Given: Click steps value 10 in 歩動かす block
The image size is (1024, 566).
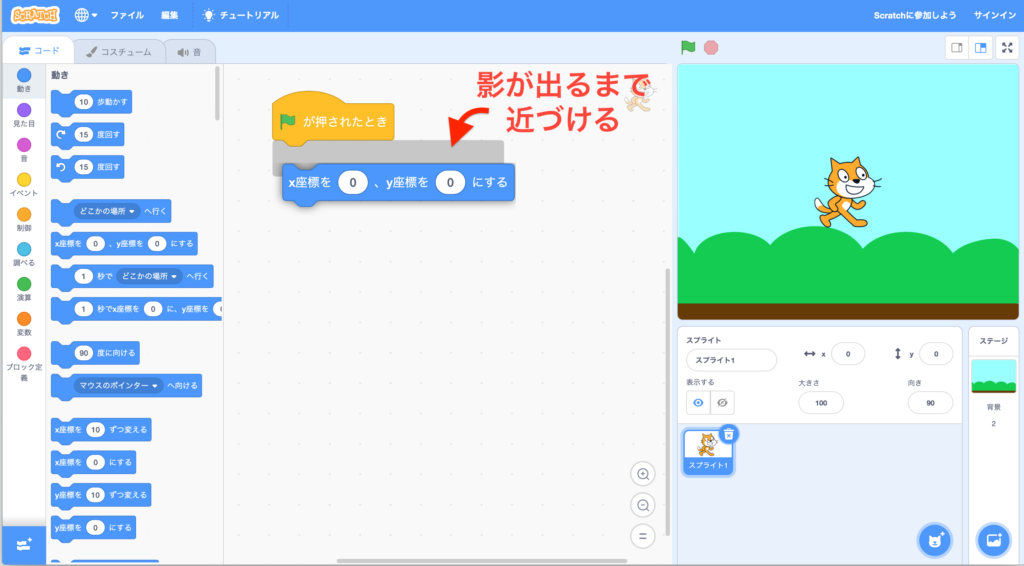Looking at the screenshot, I should pyautogui.click(x=84, y=102).
